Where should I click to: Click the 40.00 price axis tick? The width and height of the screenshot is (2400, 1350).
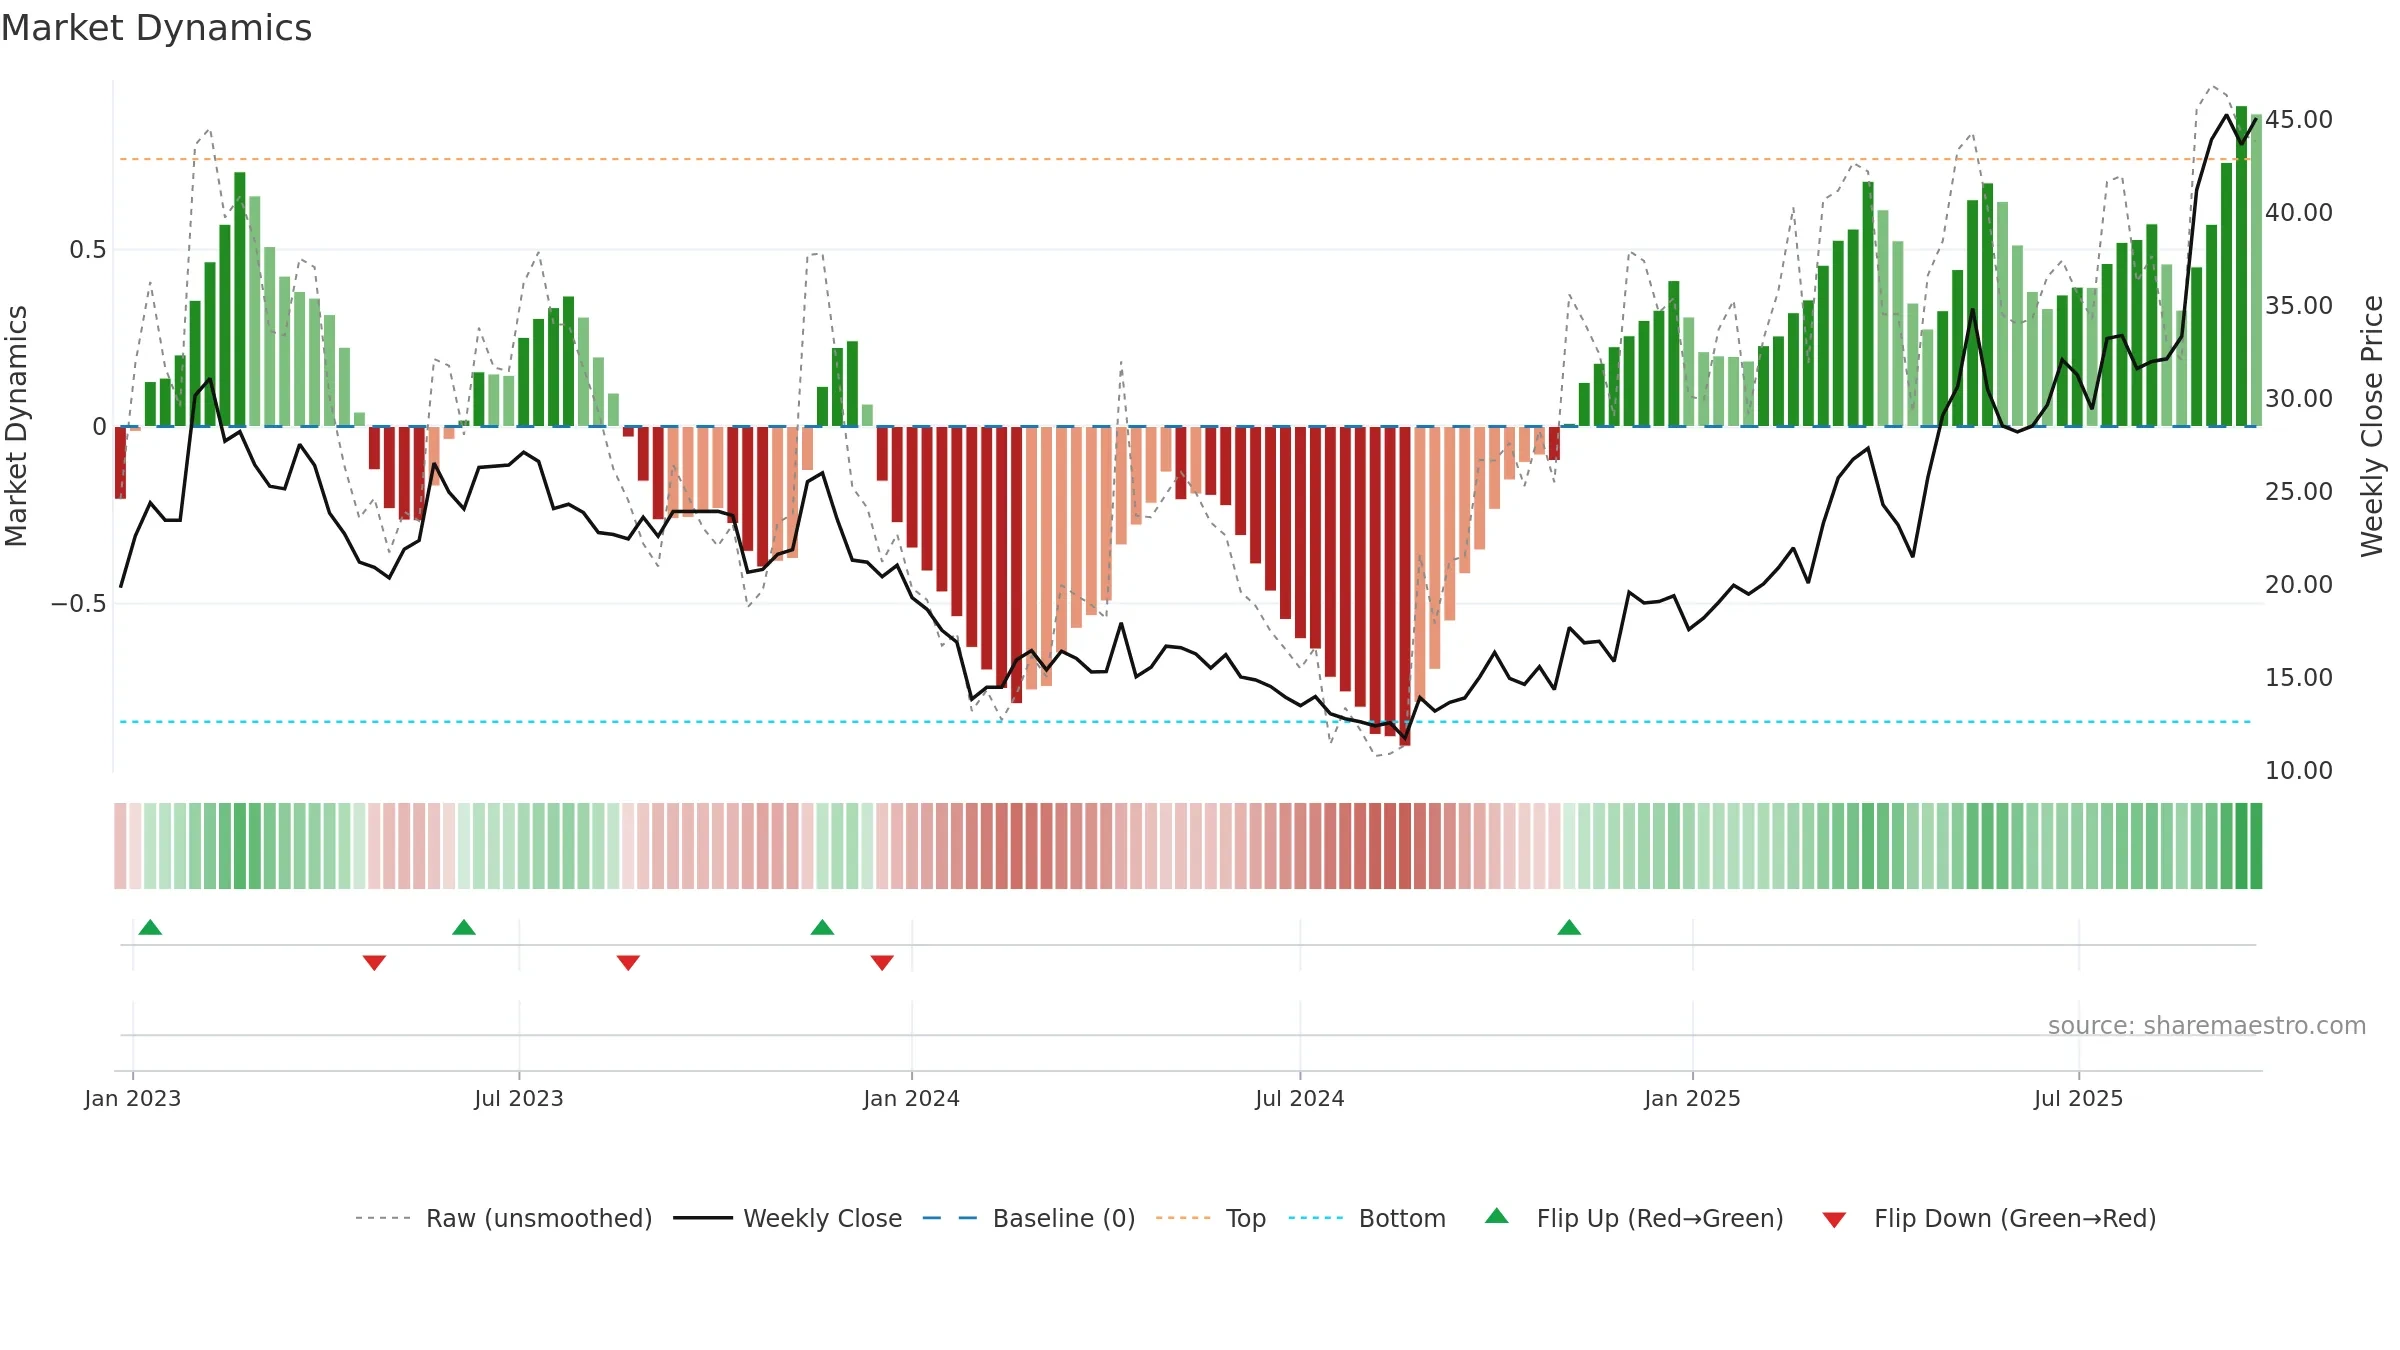(2299, 212)
